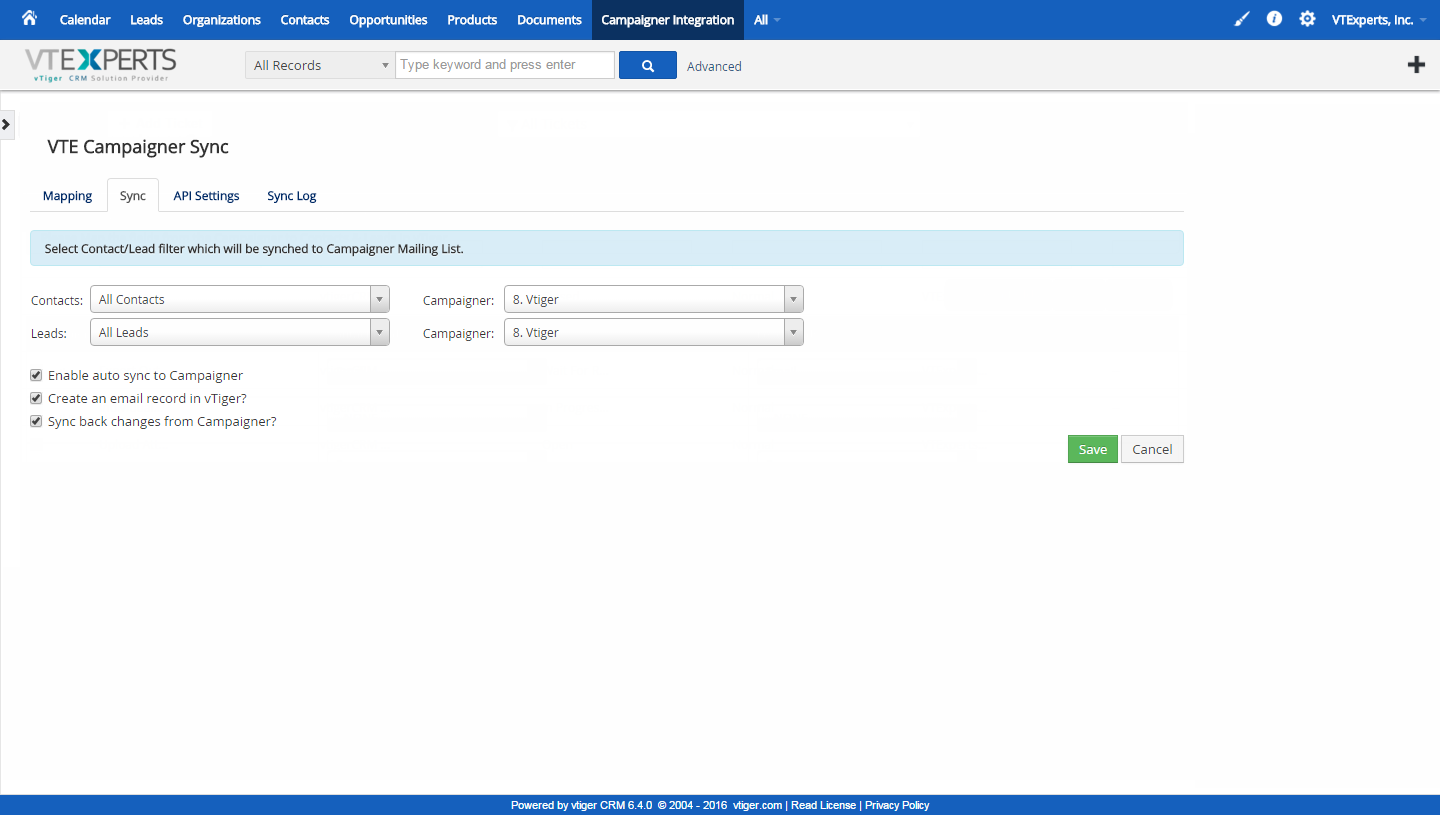Click Campaigner label in Leads row
Viewport: 1440px width, 815px height.
click(458, 333)
